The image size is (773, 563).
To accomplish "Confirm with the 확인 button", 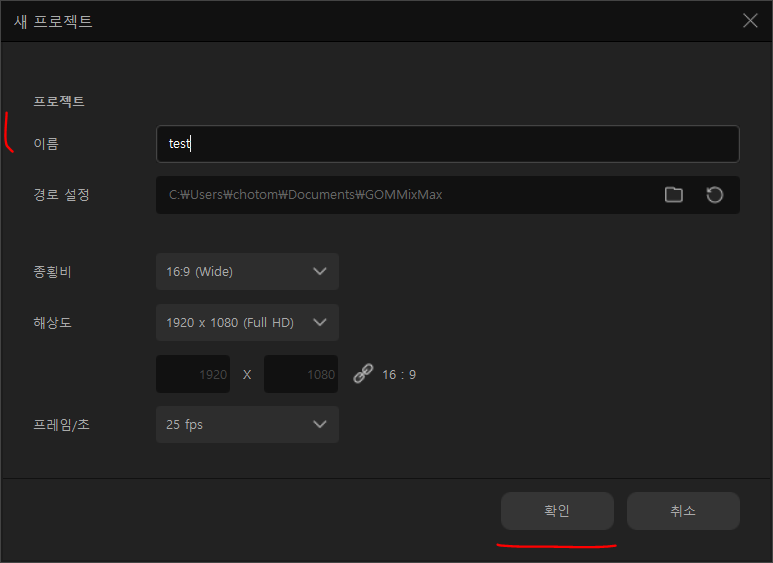I will pyautogui.click(x=557, y=511).
